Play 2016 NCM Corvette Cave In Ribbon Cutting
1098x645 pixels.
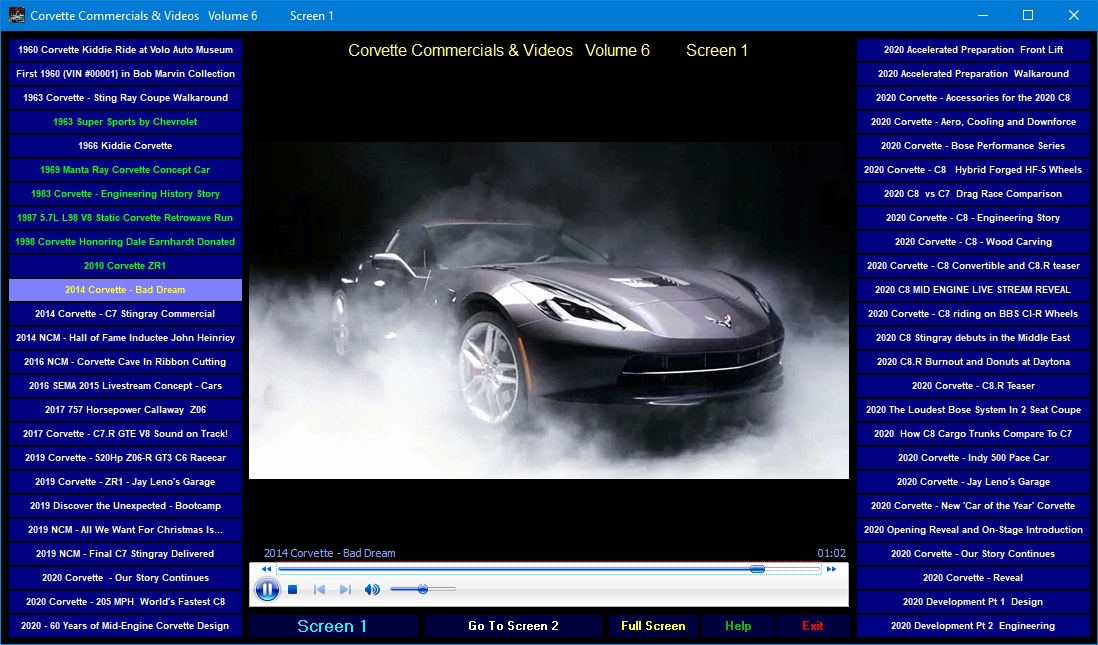pyautogui.click(x=125, y=361)
